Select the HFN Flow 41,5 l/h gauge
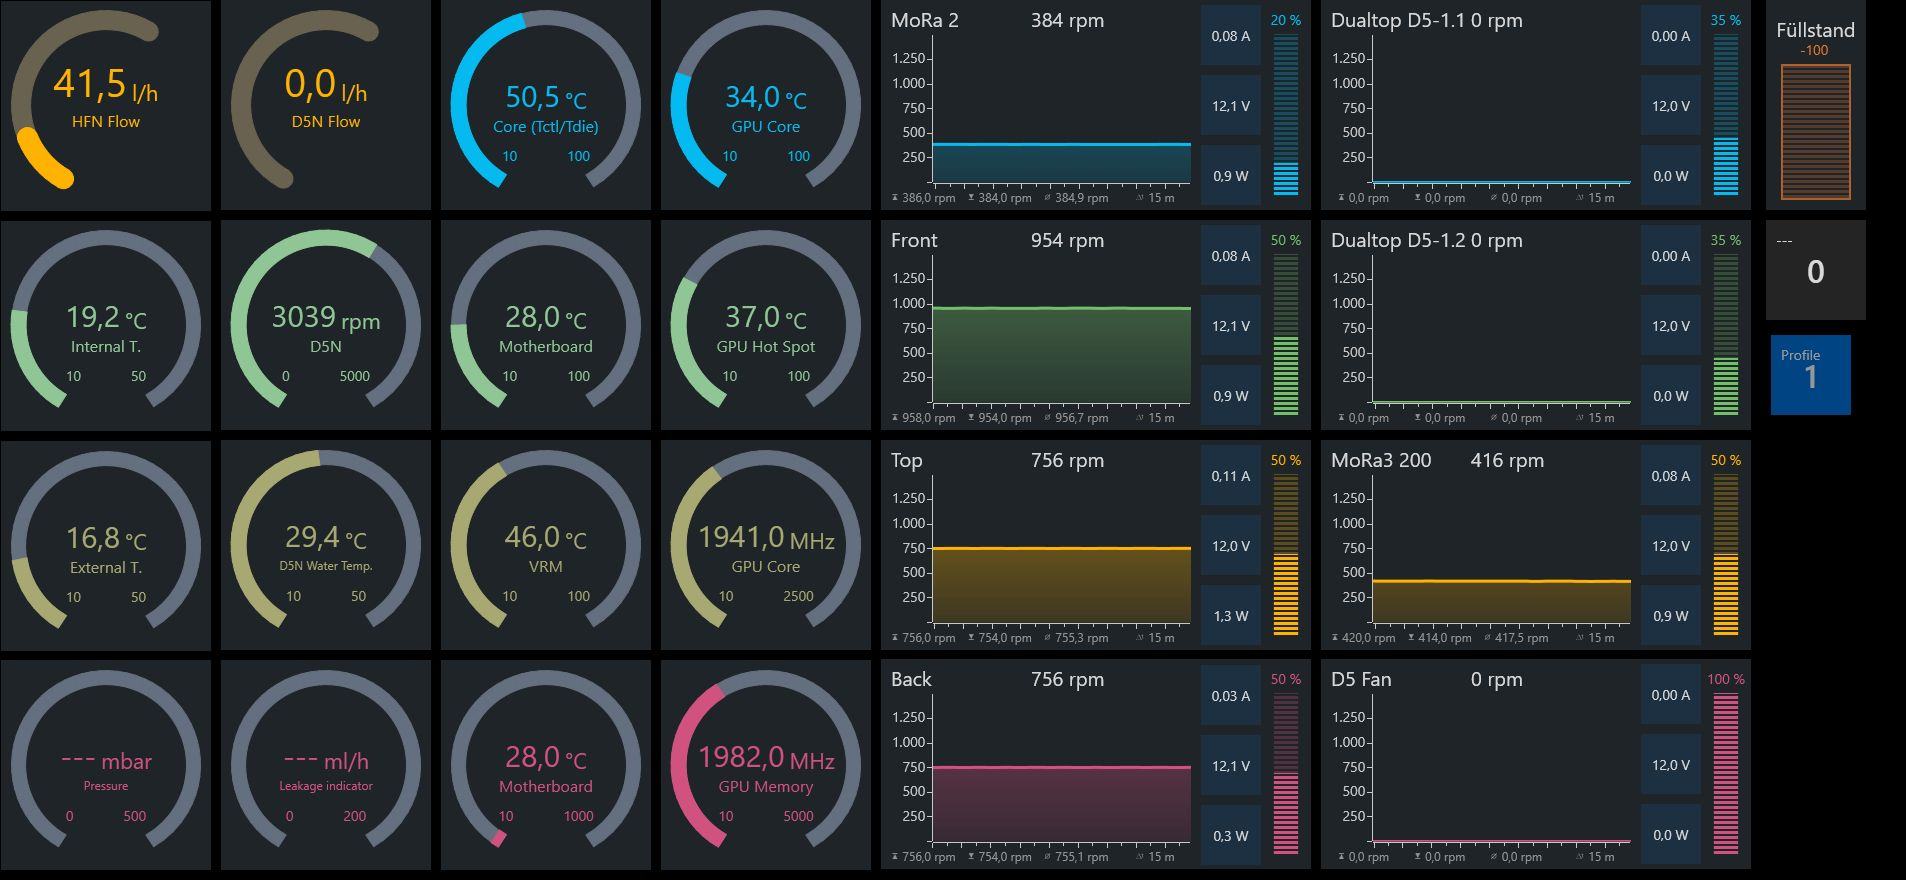The width and height of the screenshot is (1906, 880). [x=106, y=105]
